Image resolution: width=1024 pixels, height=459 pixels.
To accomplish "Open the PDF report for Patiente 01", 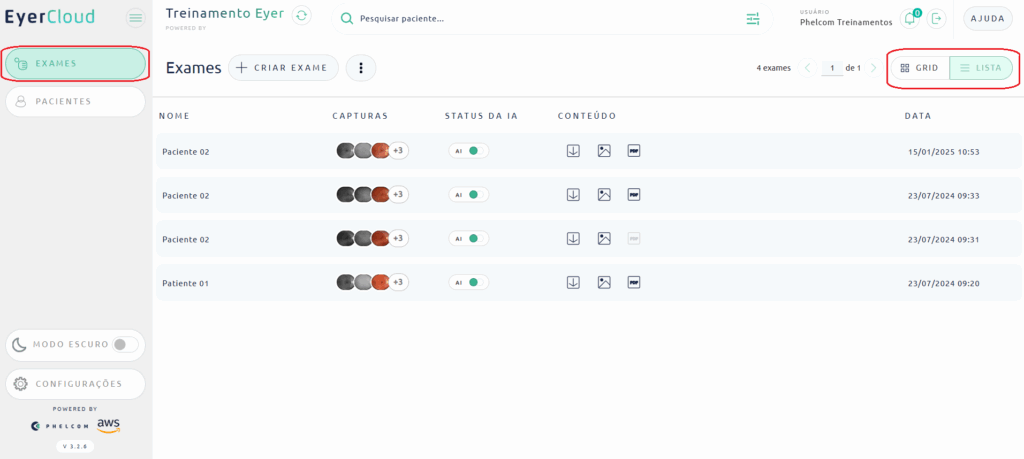I will 634,283.
